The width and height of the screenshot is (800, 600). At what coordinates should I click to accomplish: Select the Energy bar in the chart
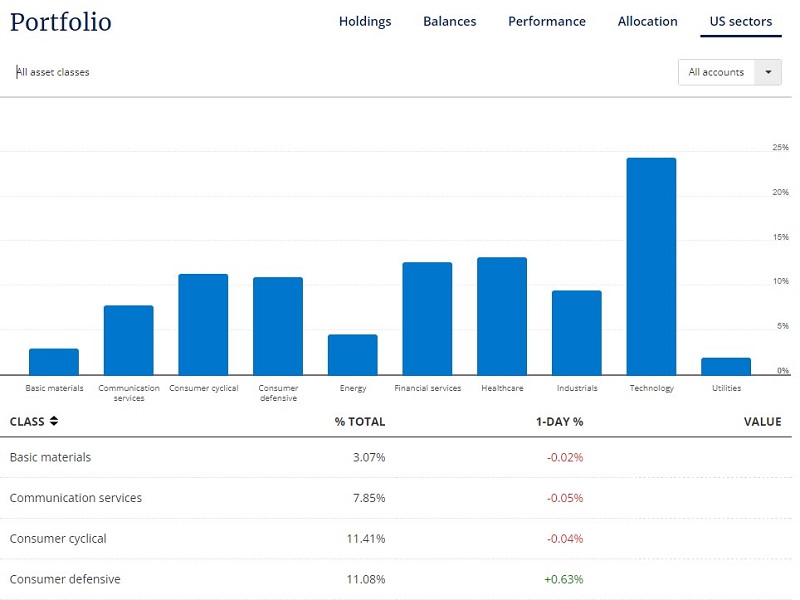click(353, 355)
